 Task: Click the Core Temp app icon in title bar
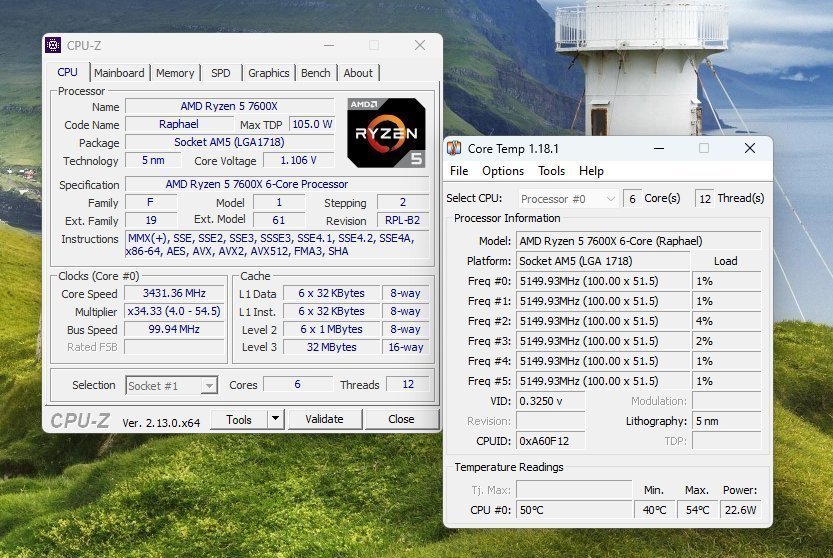[454, 148]
